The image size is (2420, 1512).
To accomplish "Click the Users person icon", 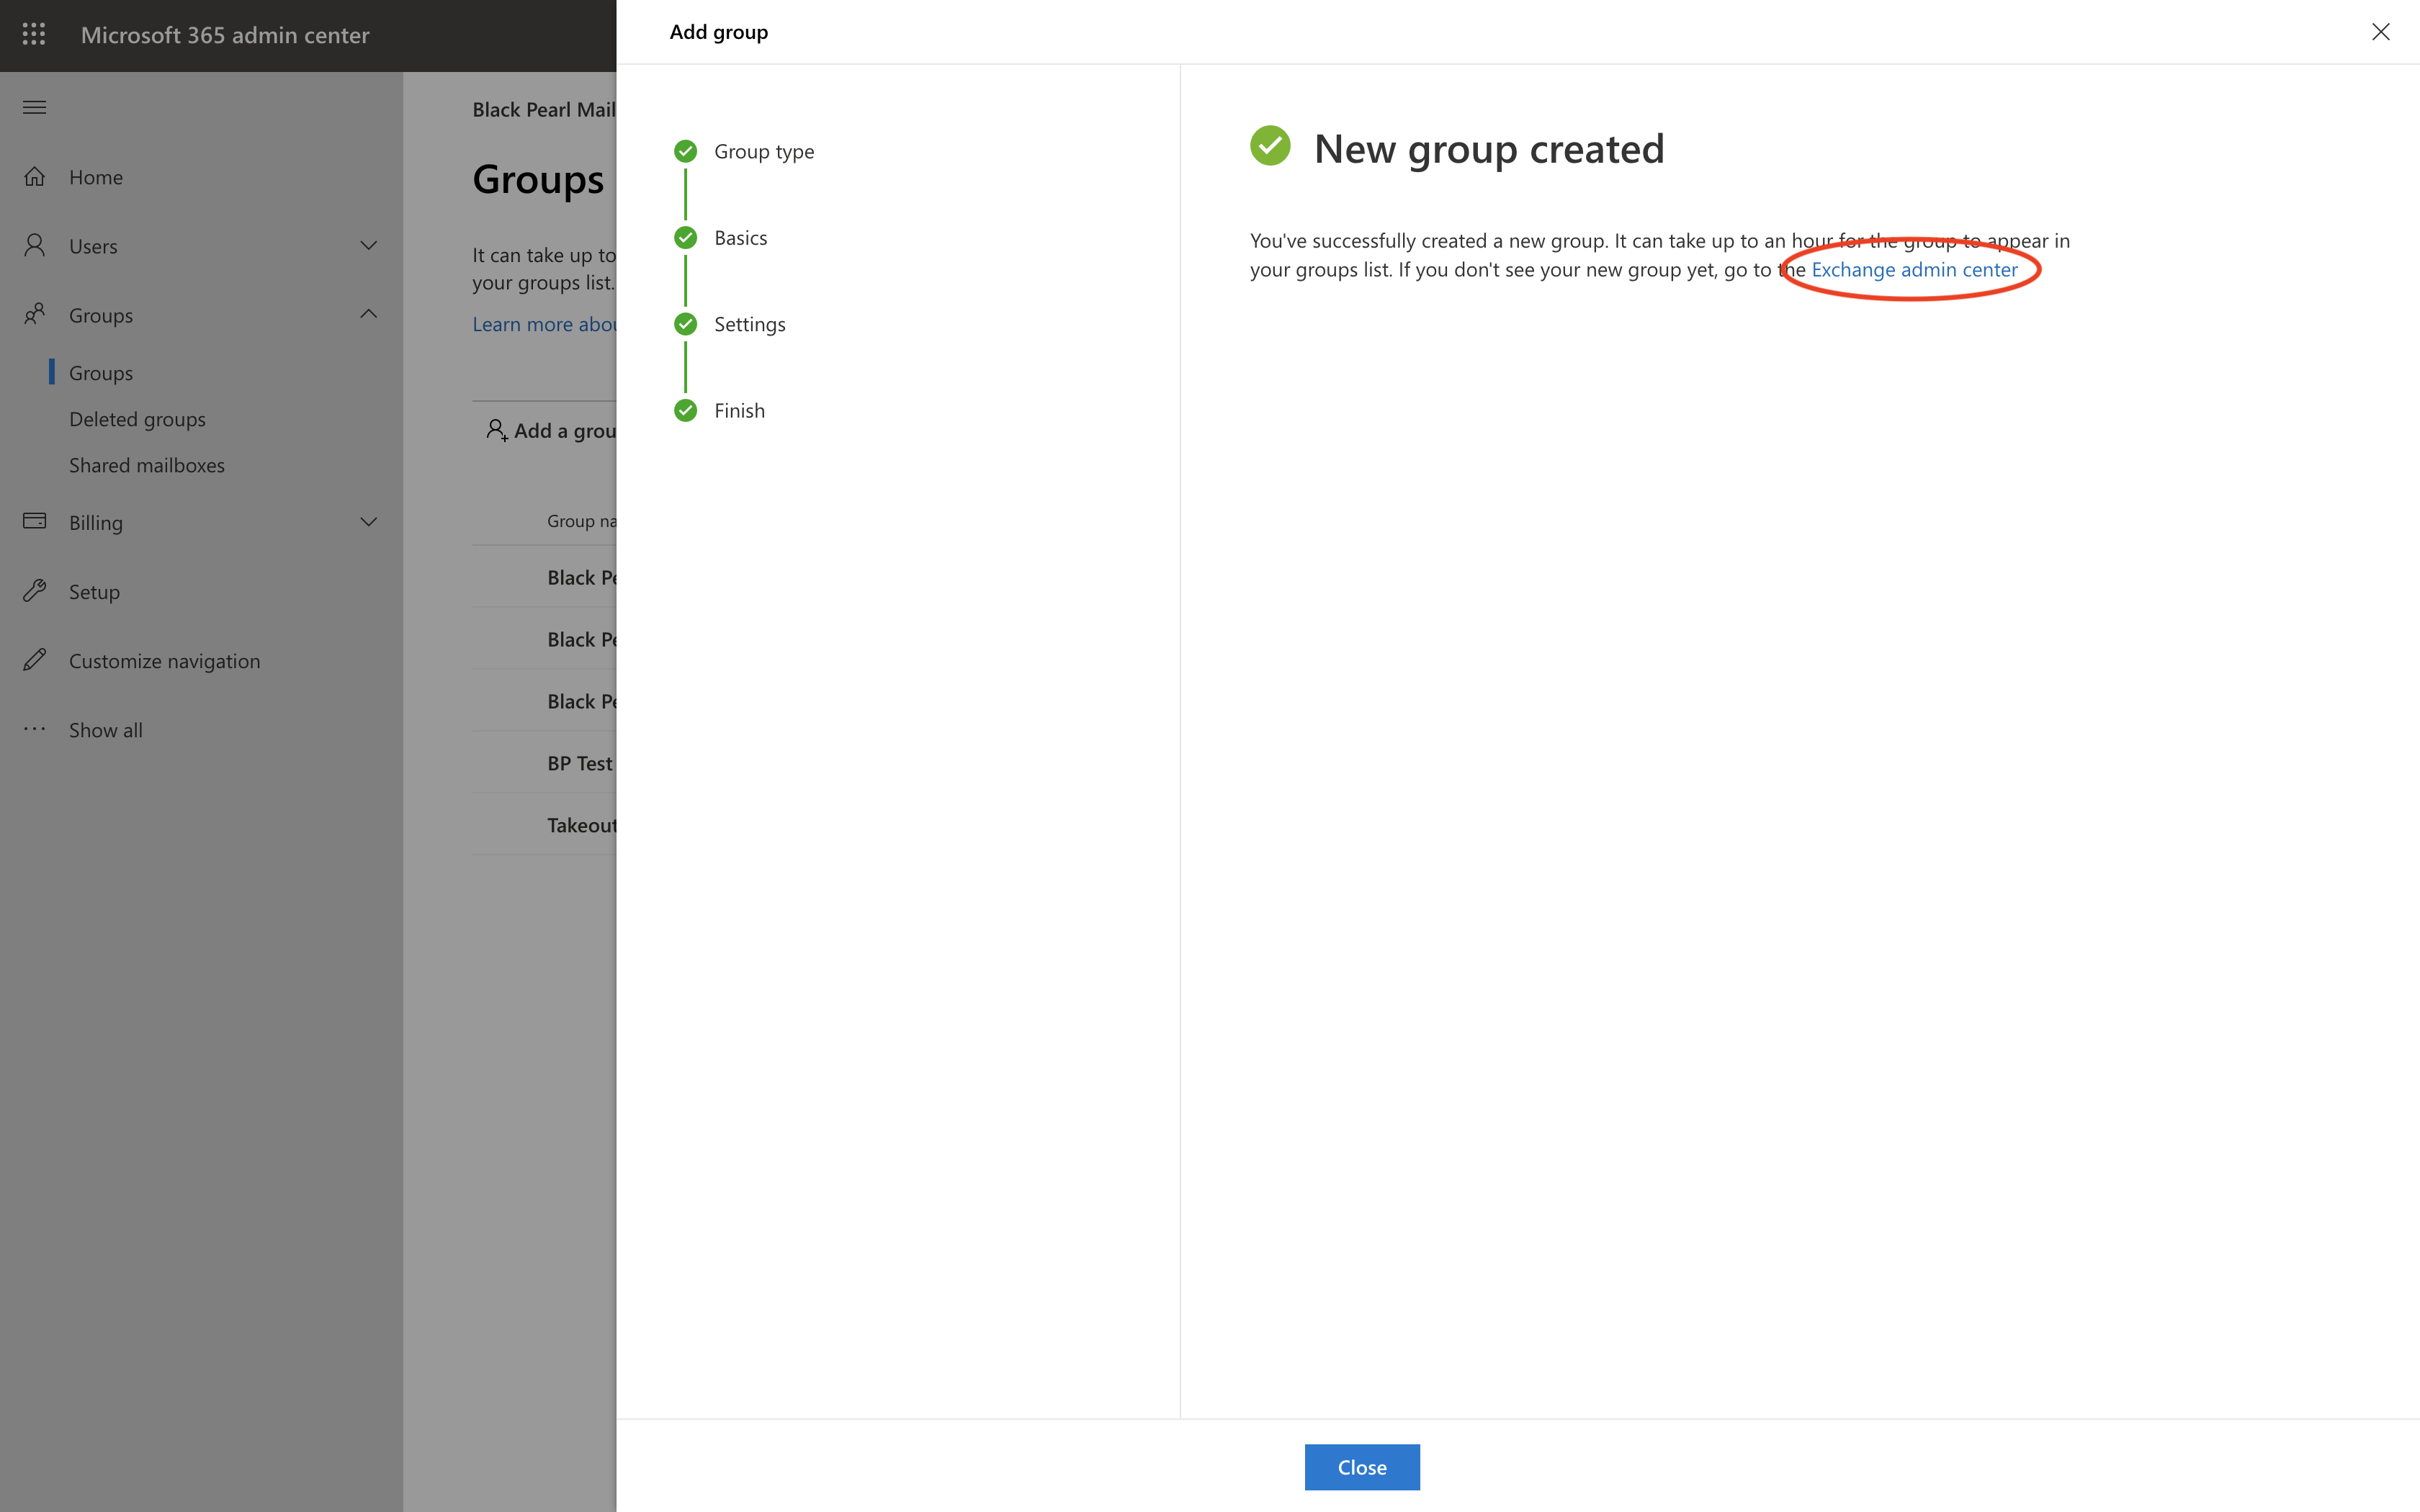I will pos(35,246).
